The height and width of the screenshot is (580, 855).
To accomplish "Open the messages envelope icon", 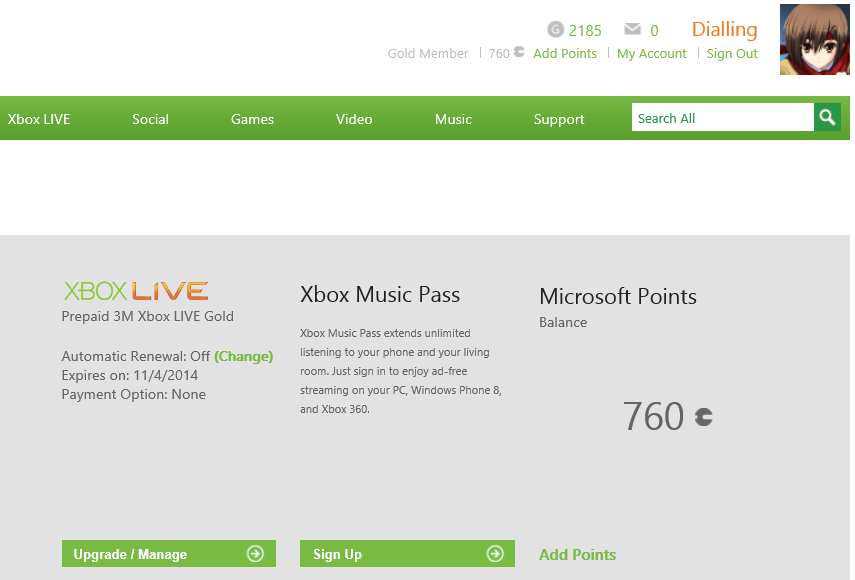I will 633,29.
